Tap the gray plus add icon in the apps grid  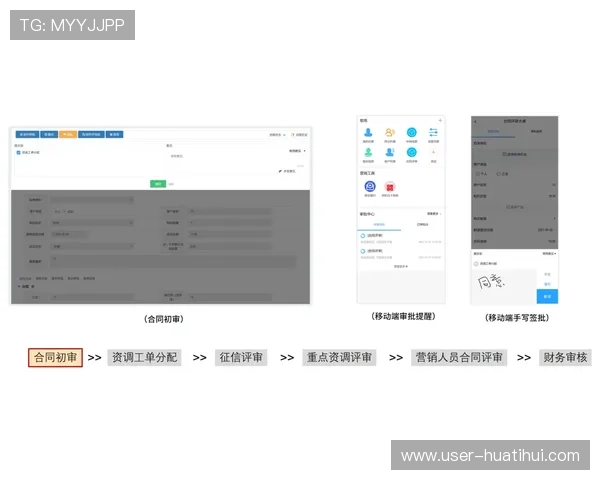pos(433,152)
